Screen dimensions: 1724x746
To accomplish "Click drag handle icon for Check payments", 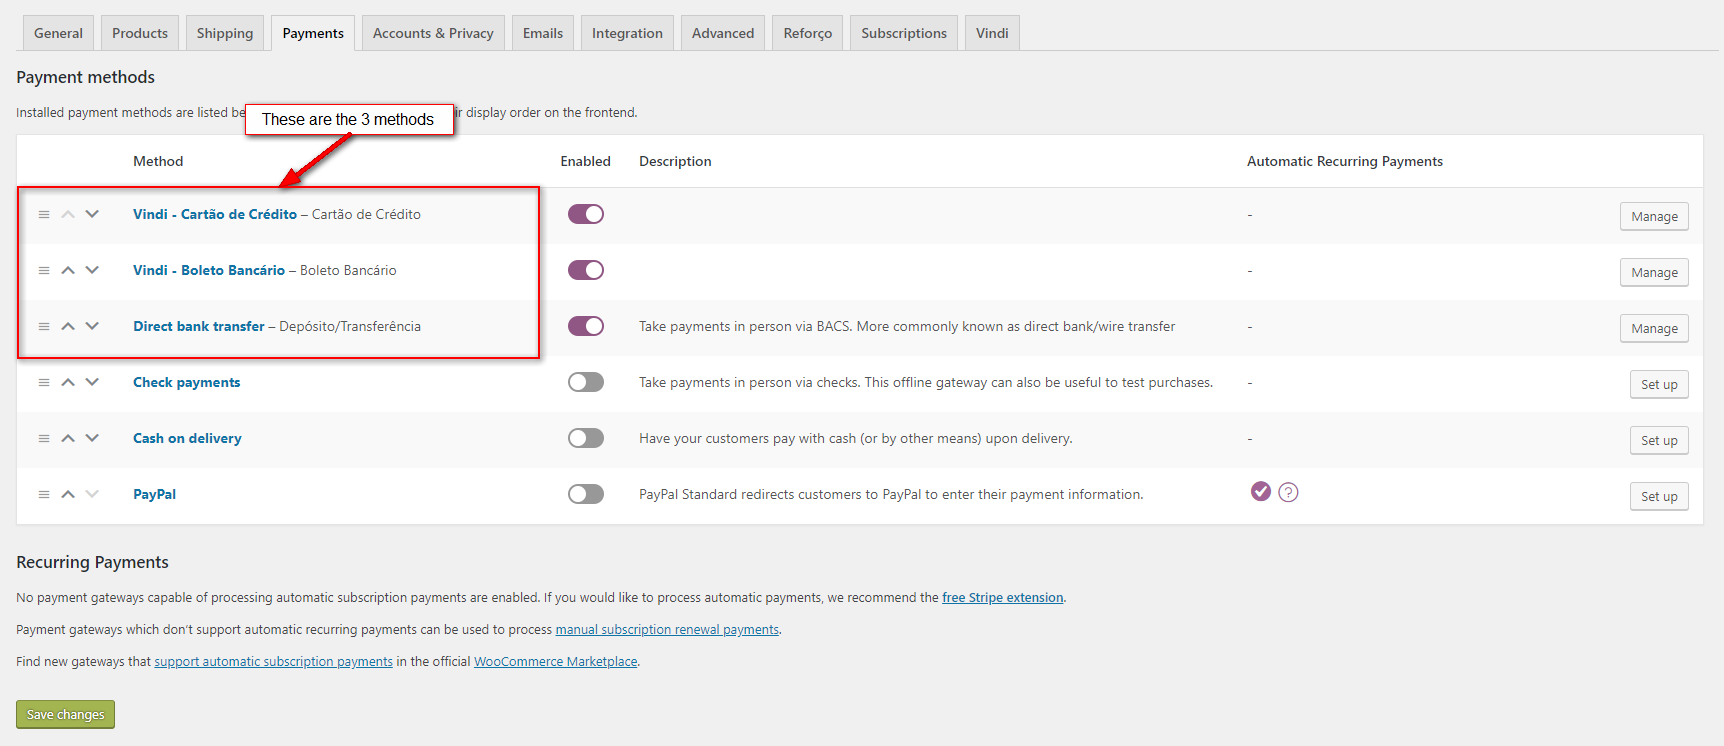I will (44, 382).
